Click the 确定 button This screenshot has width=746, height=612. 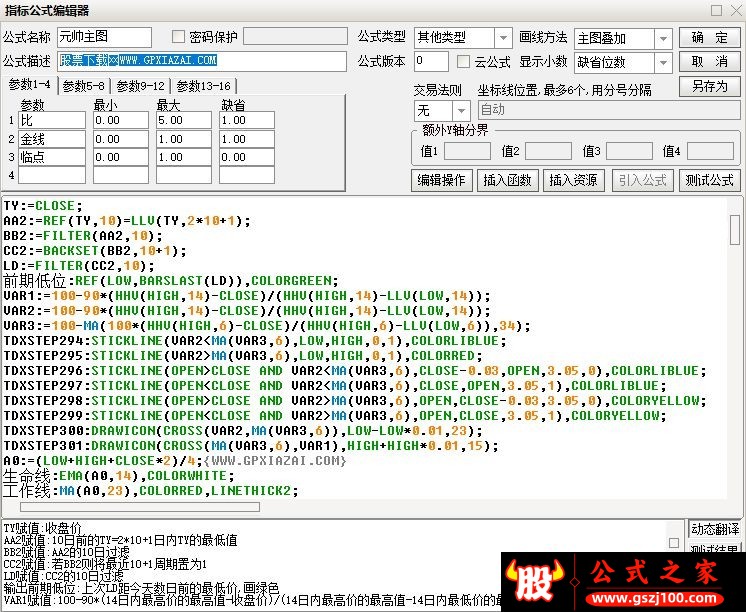point(709,38)
